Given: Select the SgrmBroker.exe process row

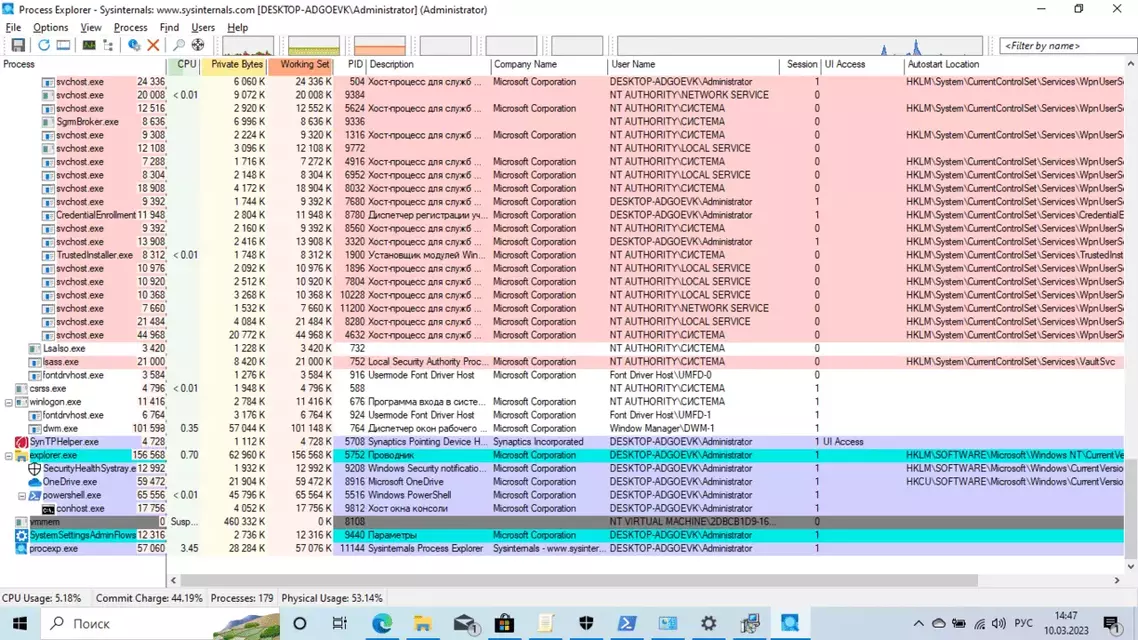Looking at the screenshot, I should coord(562,122).
